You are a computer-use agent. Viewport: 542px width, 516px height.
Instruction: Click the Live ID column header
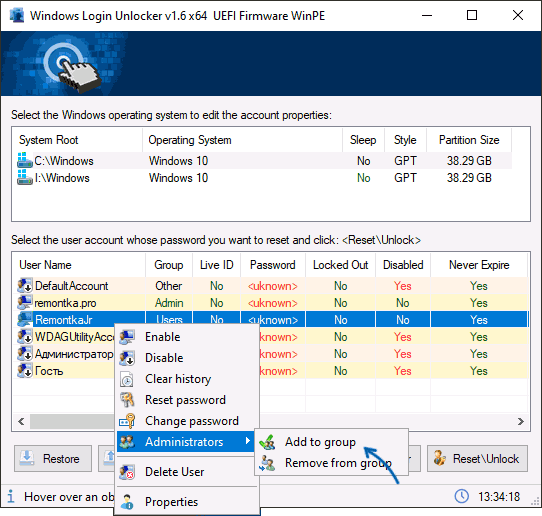coord(216,265)
